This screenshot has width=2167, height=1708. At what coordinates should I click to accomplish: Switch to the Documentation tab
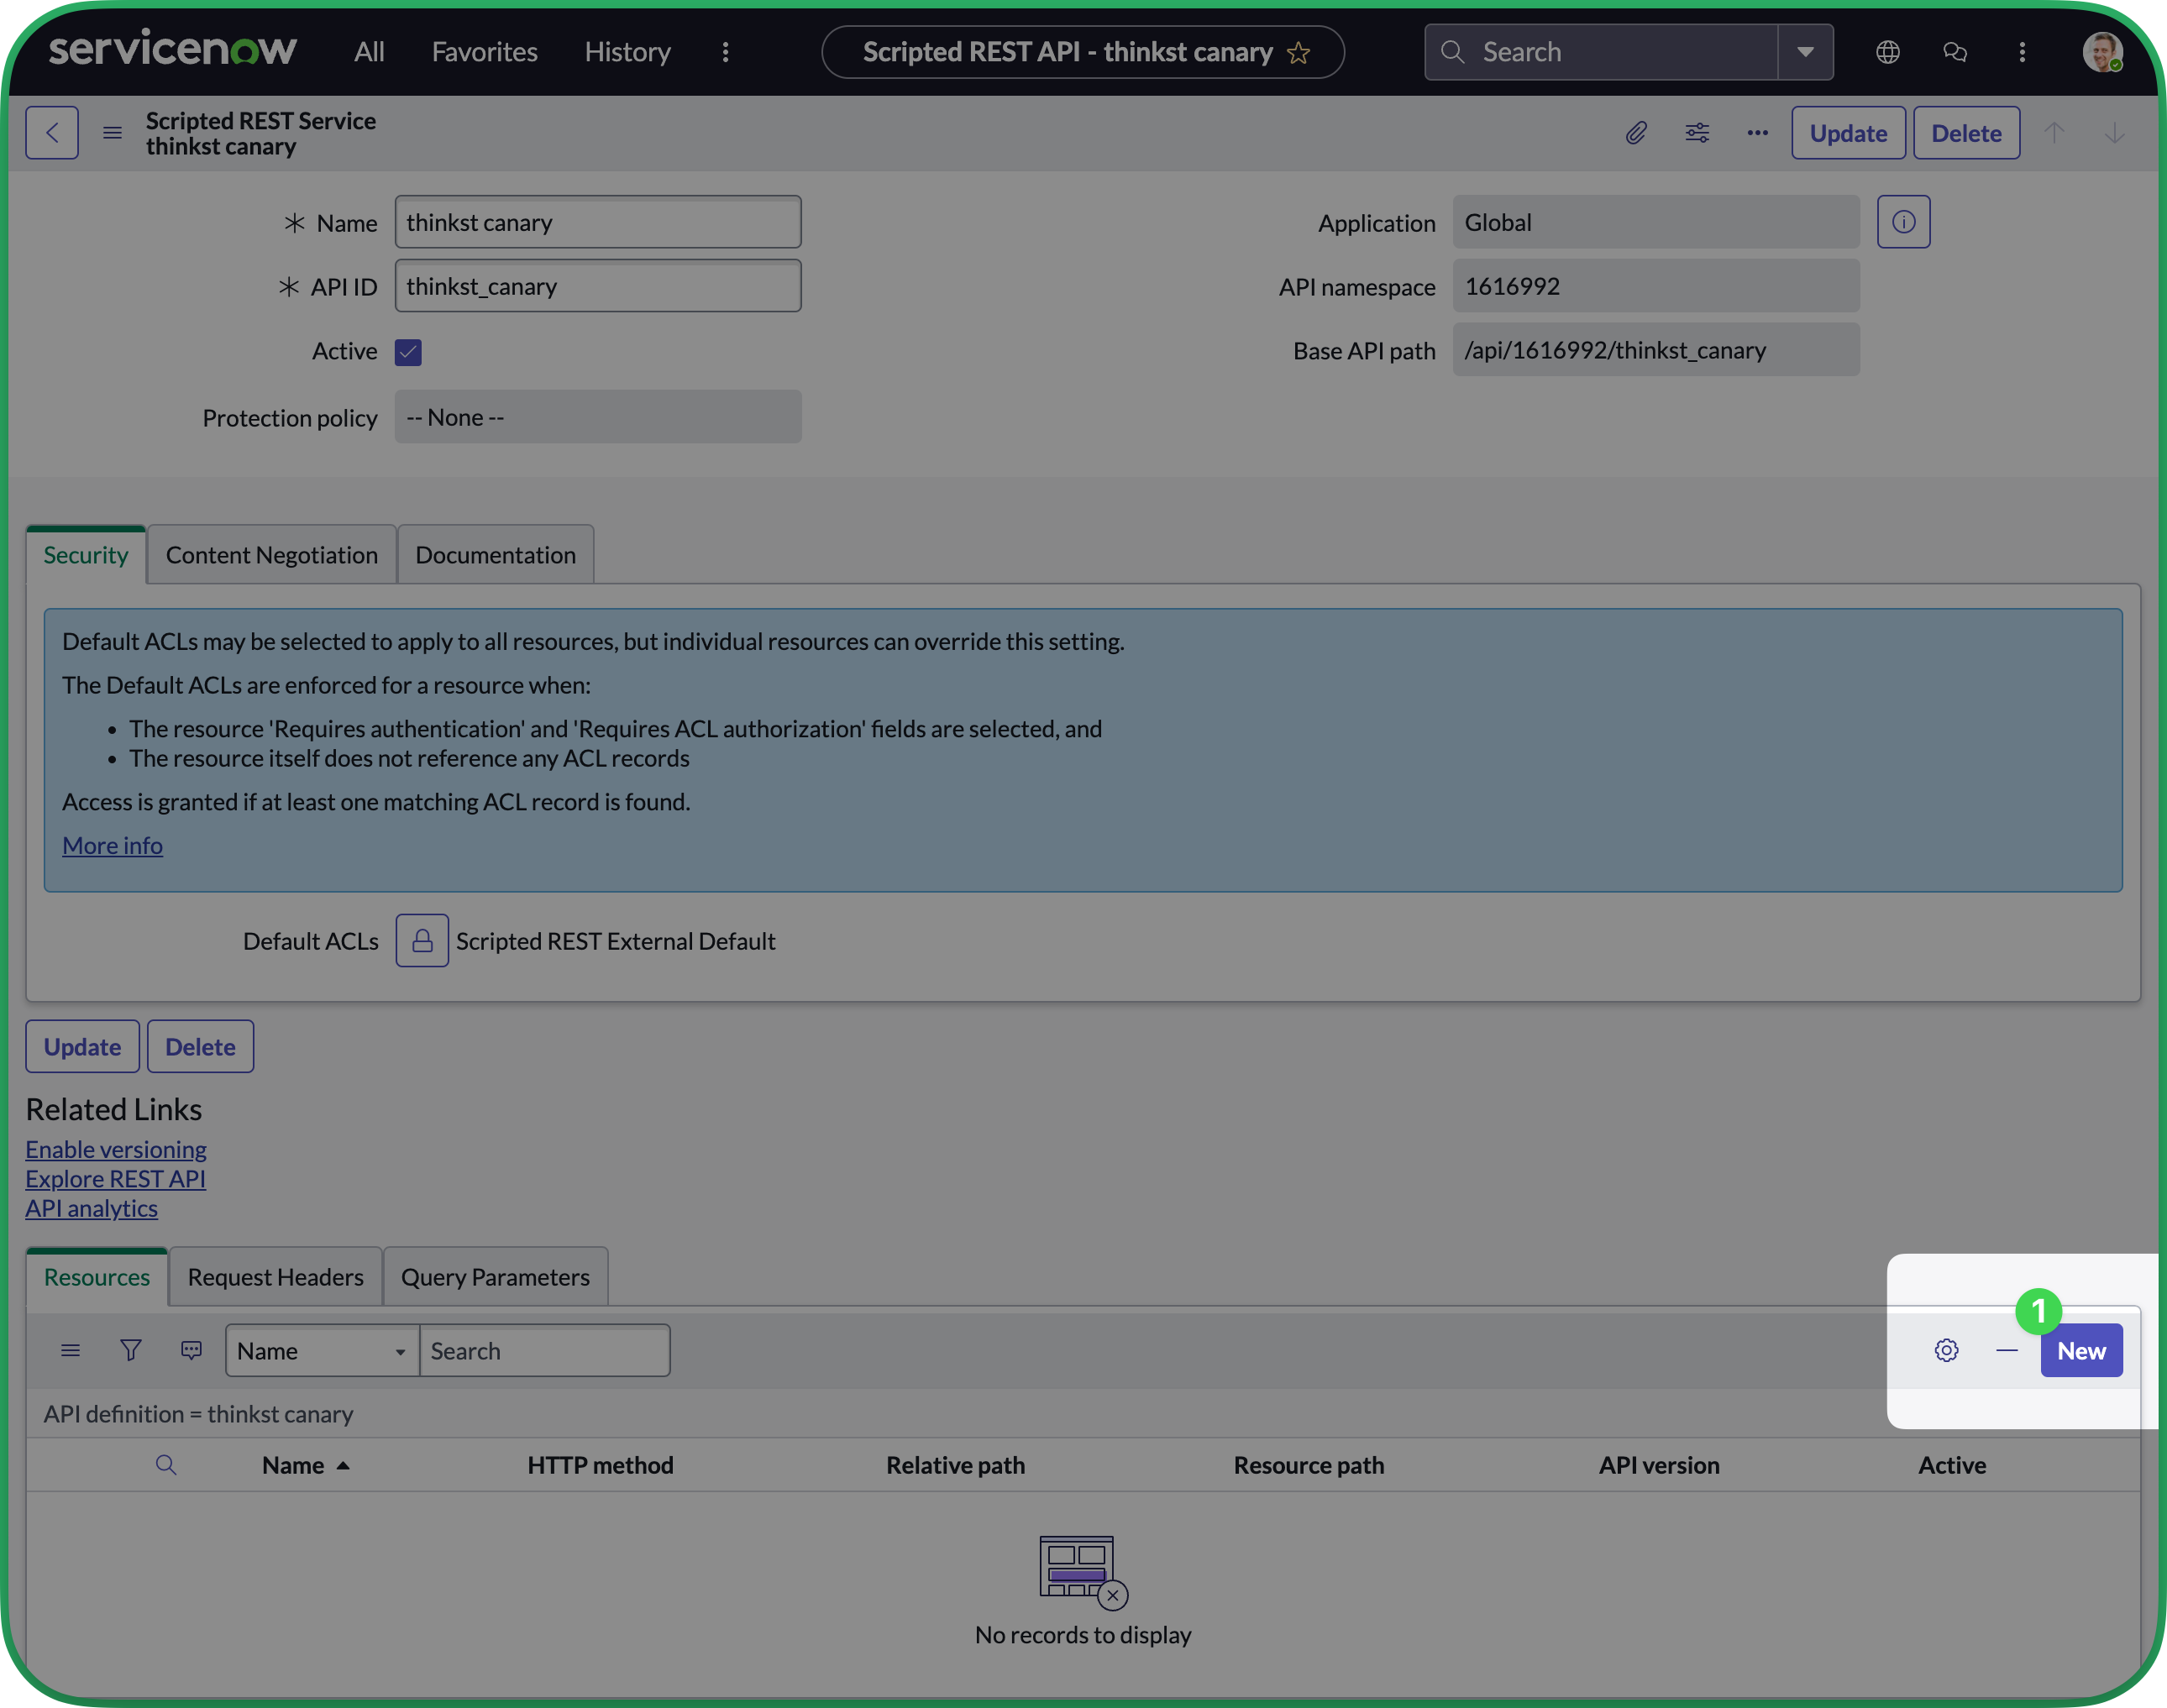(496, 555)
